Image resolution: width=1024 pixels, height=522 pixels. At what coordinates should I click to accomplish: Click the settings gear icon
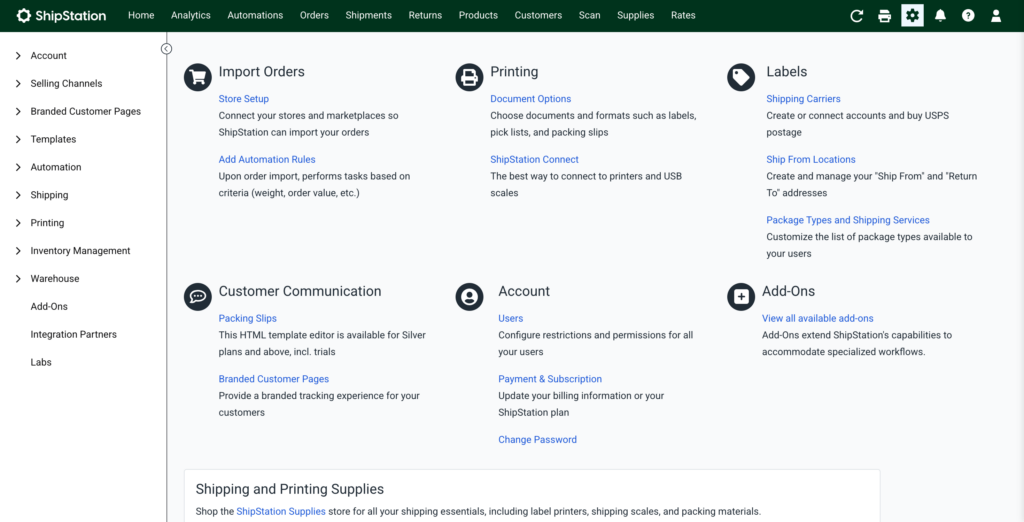[912, 16]
